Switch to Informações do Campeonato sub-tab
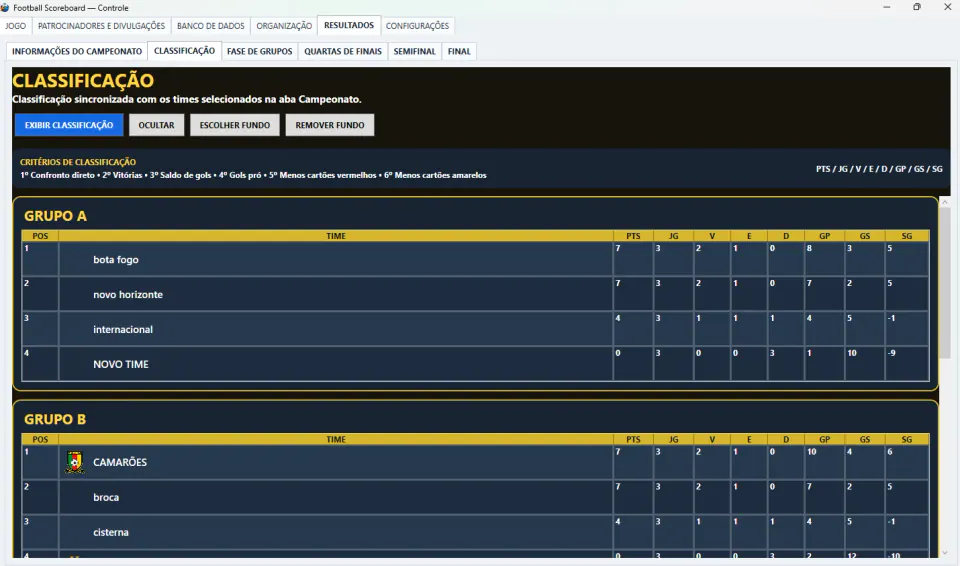Screen dimensions: 960x566 coord(77,51)
